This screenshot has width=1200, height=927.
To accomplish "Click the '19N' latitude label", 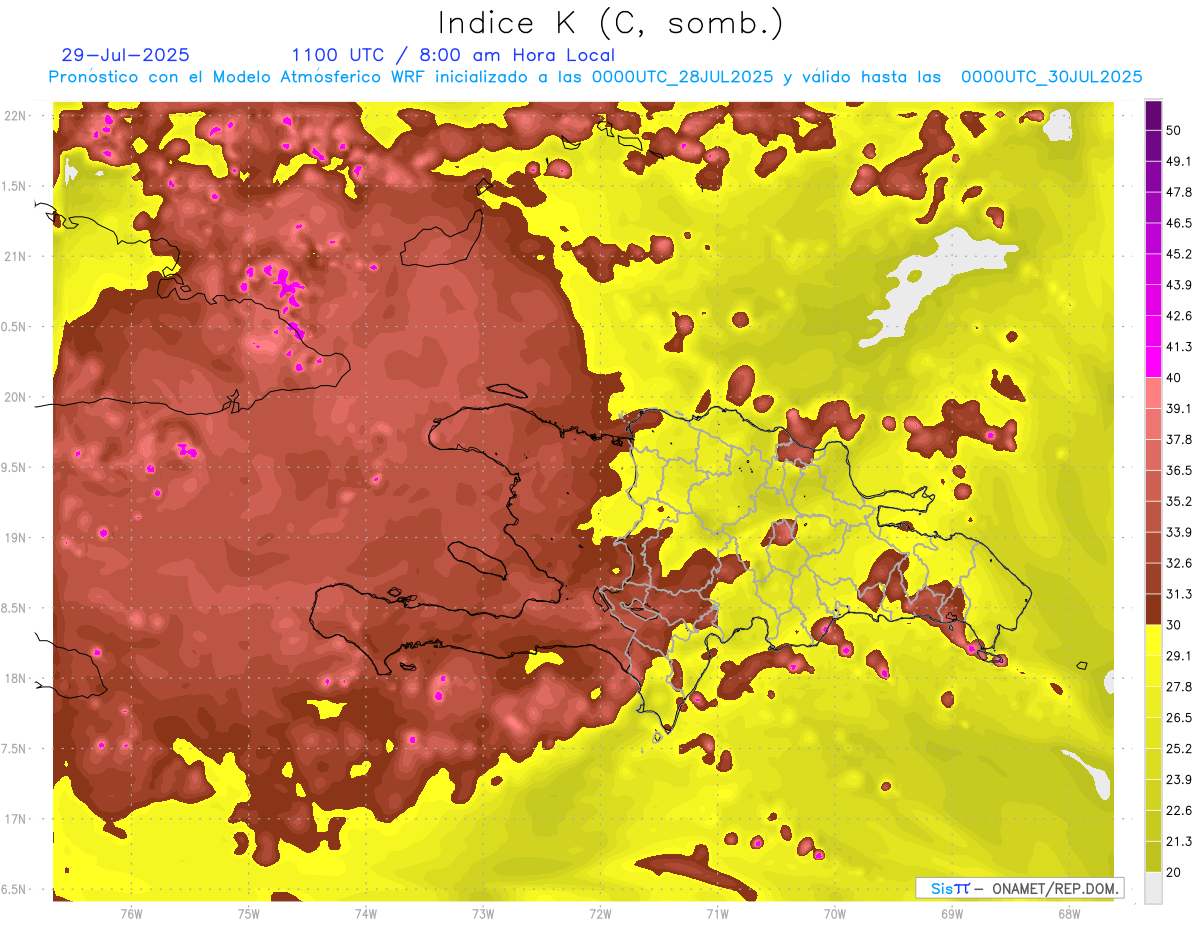I will [x=16, y=538].
